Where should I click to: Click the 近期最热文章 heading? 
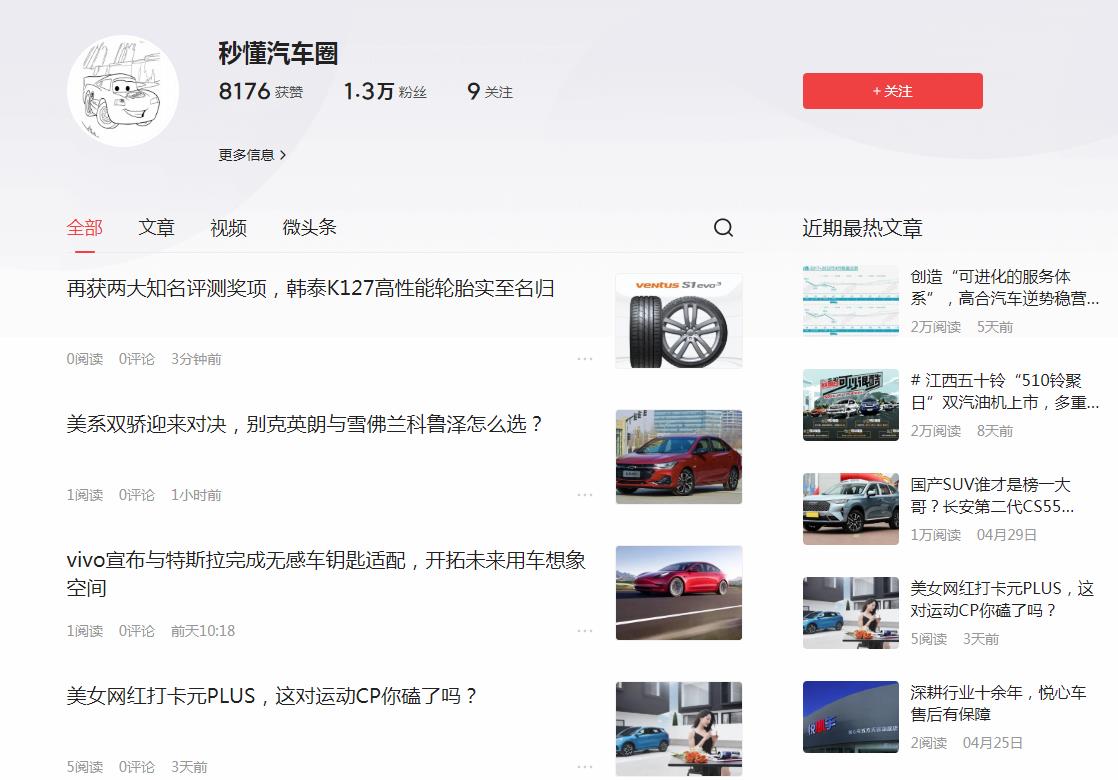pos(862,228)
